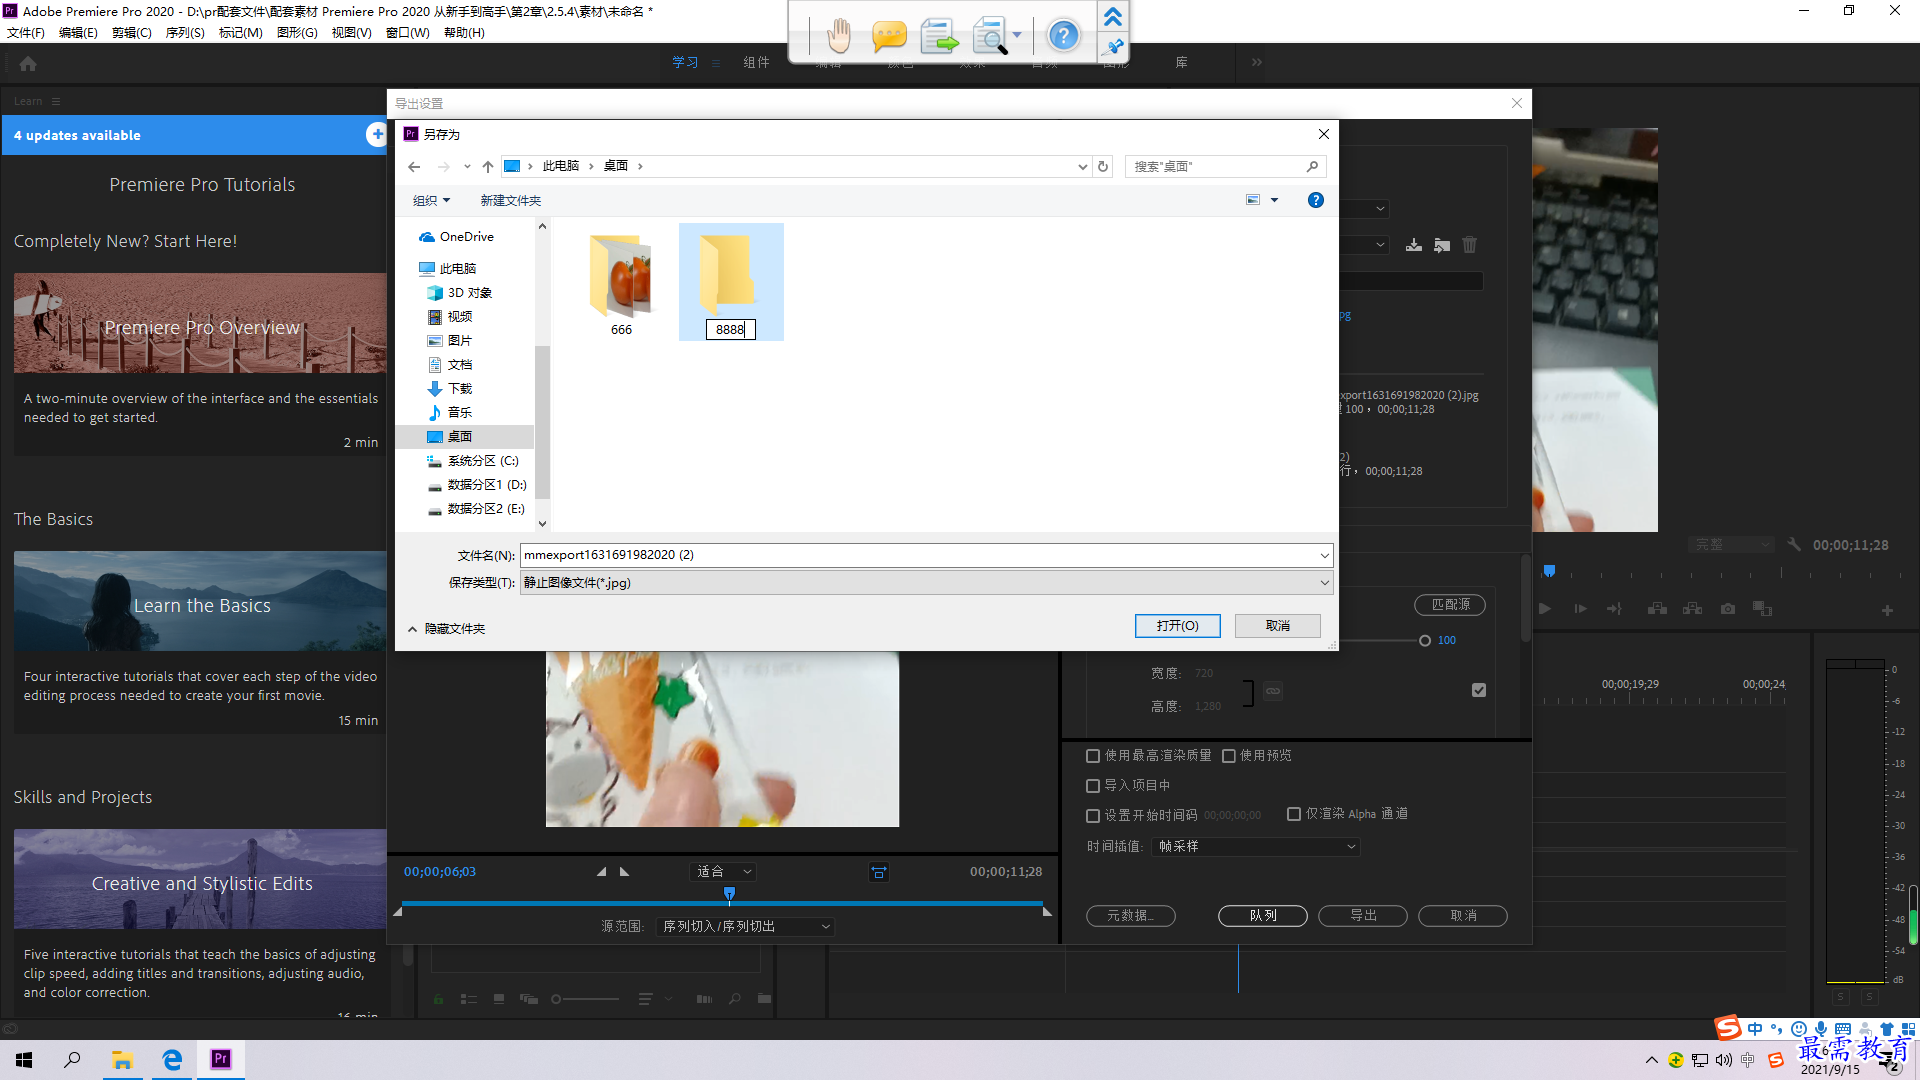The image size is (1920, 1080).
Task: Click the Home icon in Premiere workspace bar
Action: tap(28, 63)
